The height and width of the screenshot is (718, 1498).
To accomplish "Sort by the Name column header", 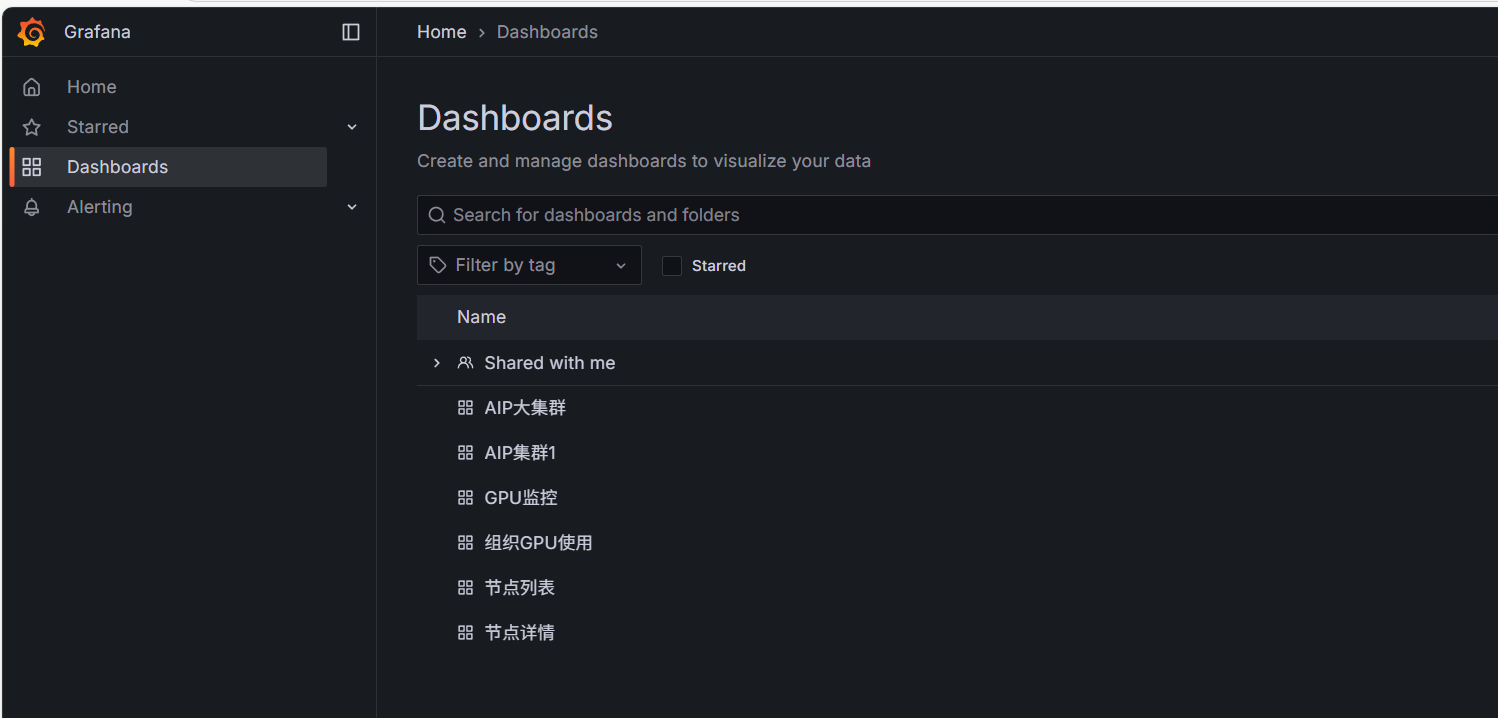I will [481, 317].
